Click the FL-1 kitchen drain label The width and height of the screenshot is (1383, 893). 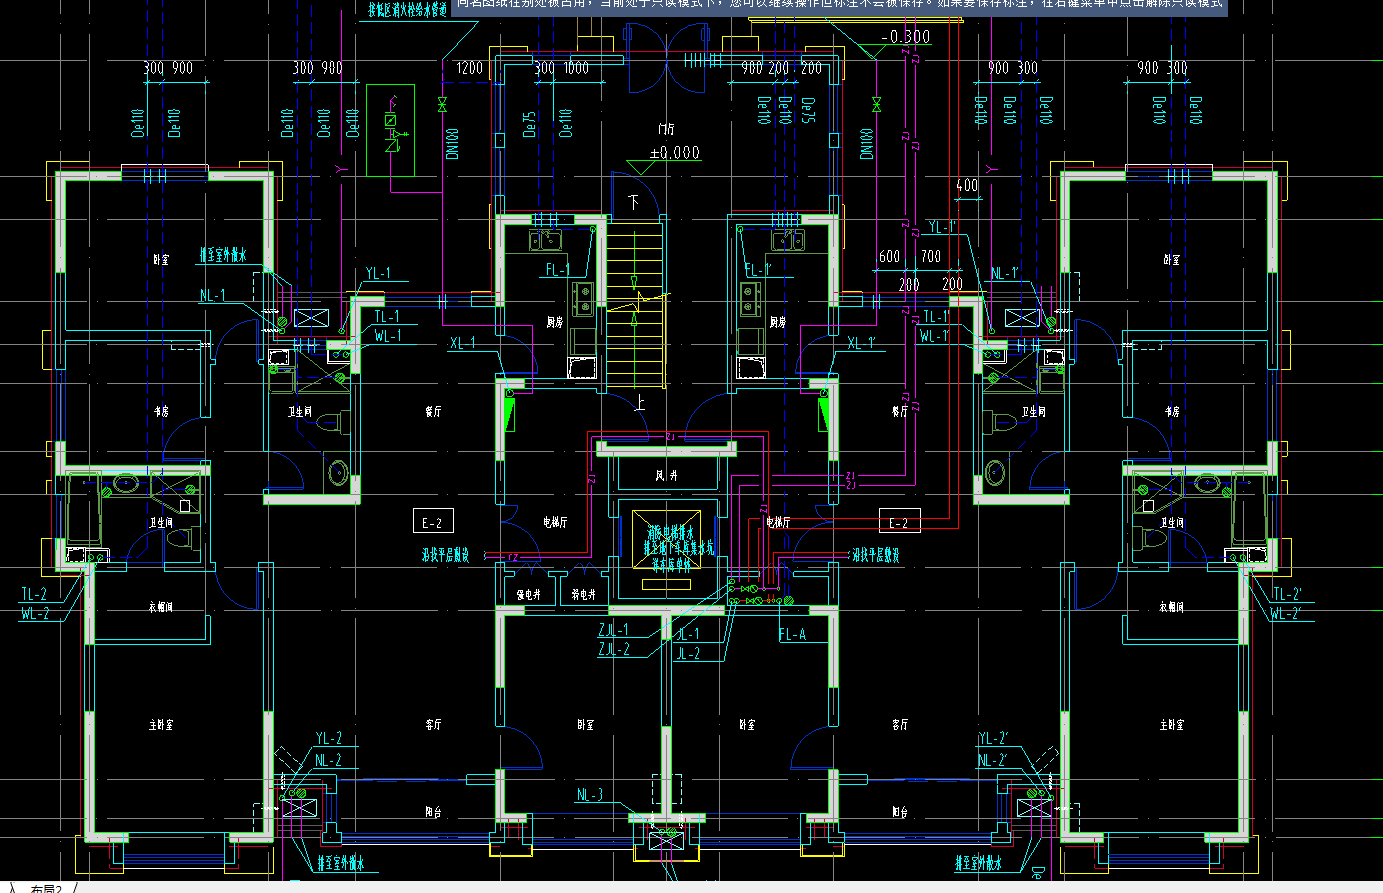click(x=558, y=269)
